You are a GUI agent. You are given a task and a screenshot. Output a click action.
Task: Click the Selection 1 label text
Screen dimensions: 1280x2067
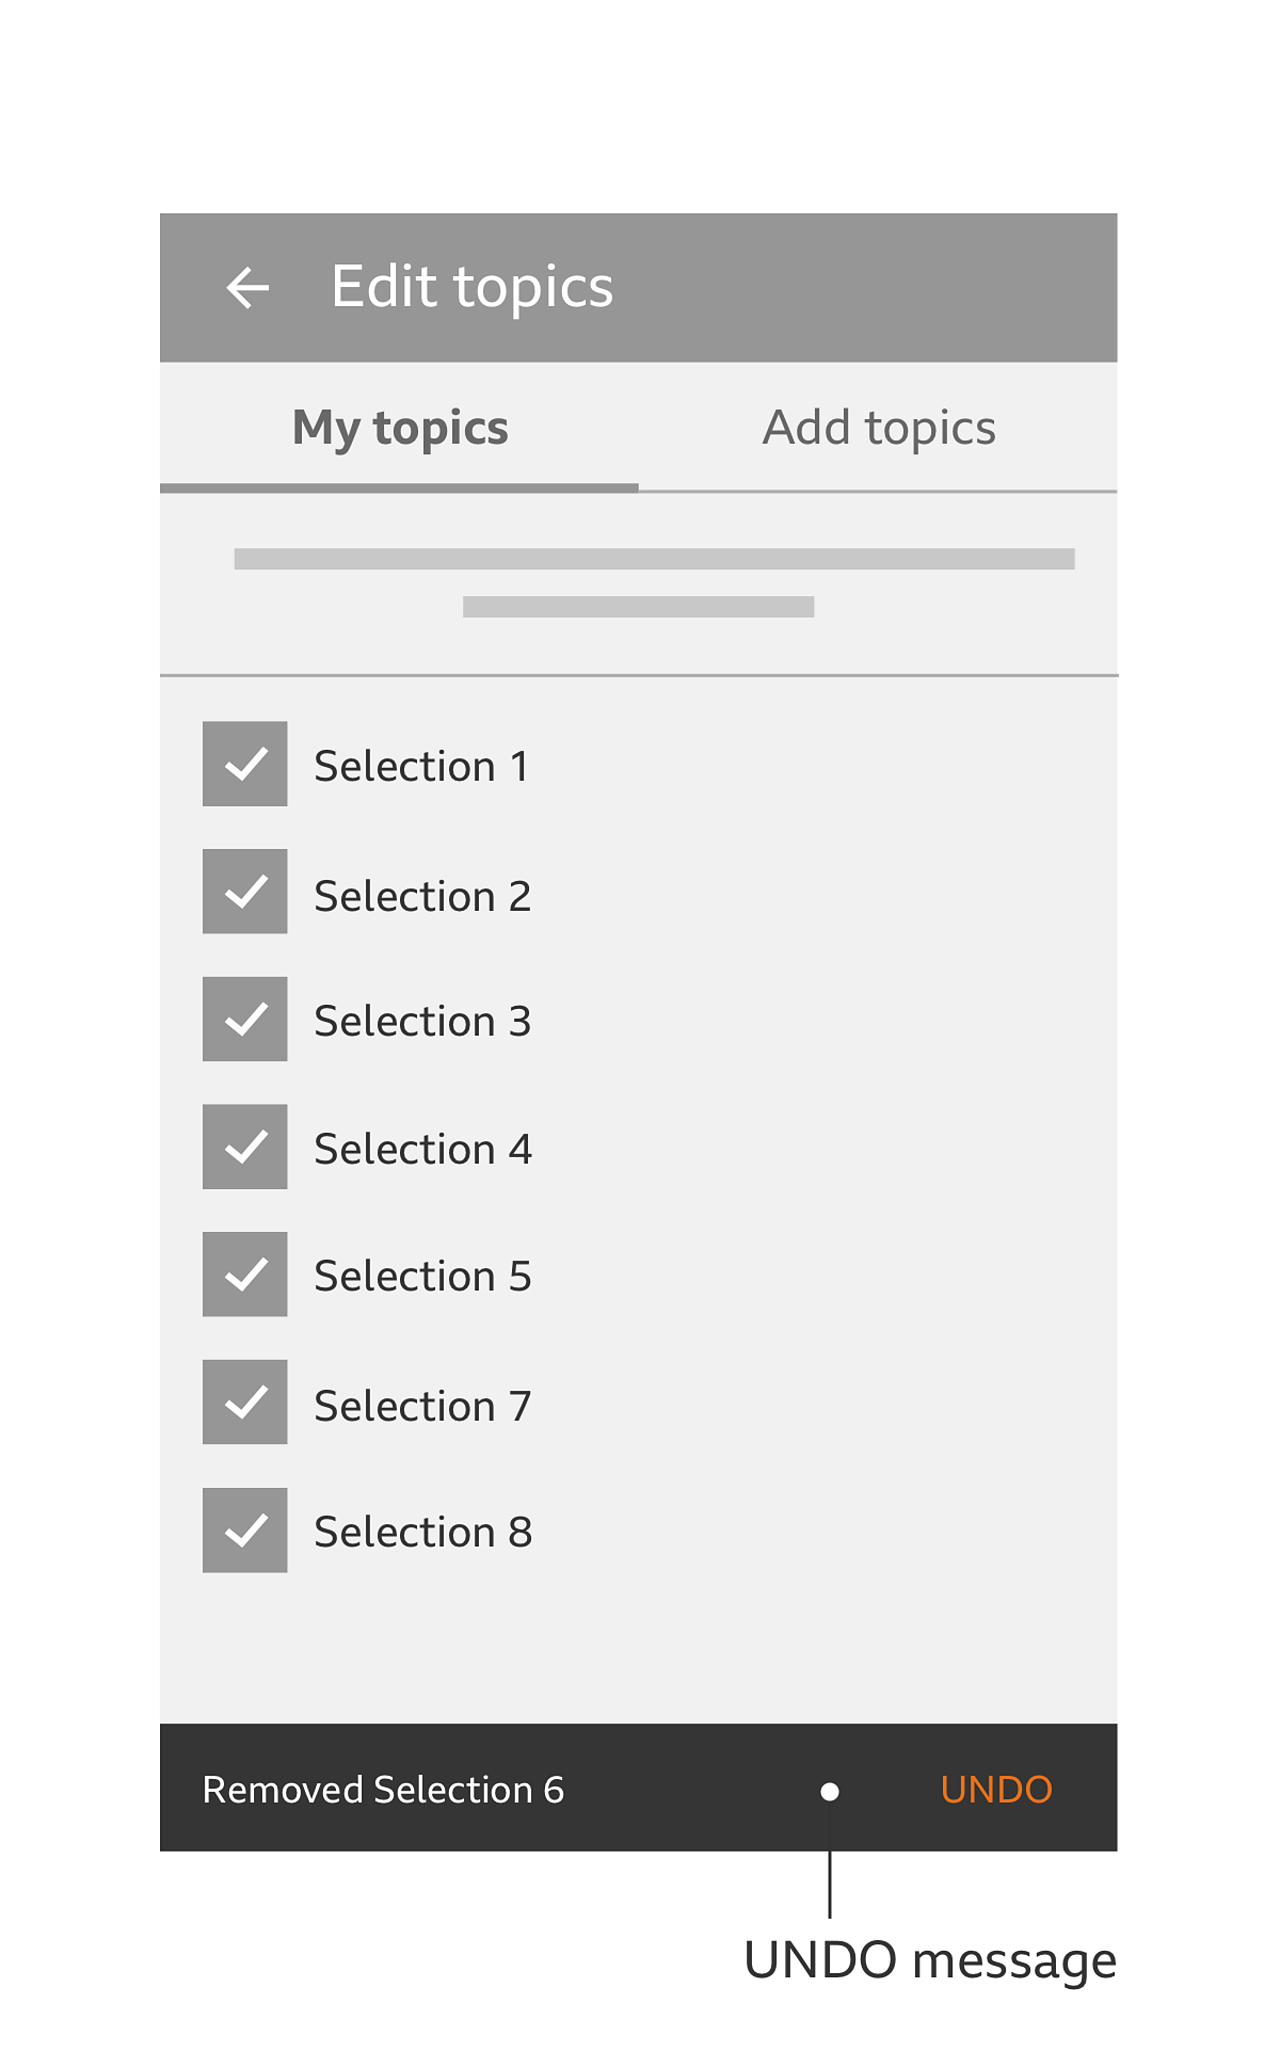point(421,766)
